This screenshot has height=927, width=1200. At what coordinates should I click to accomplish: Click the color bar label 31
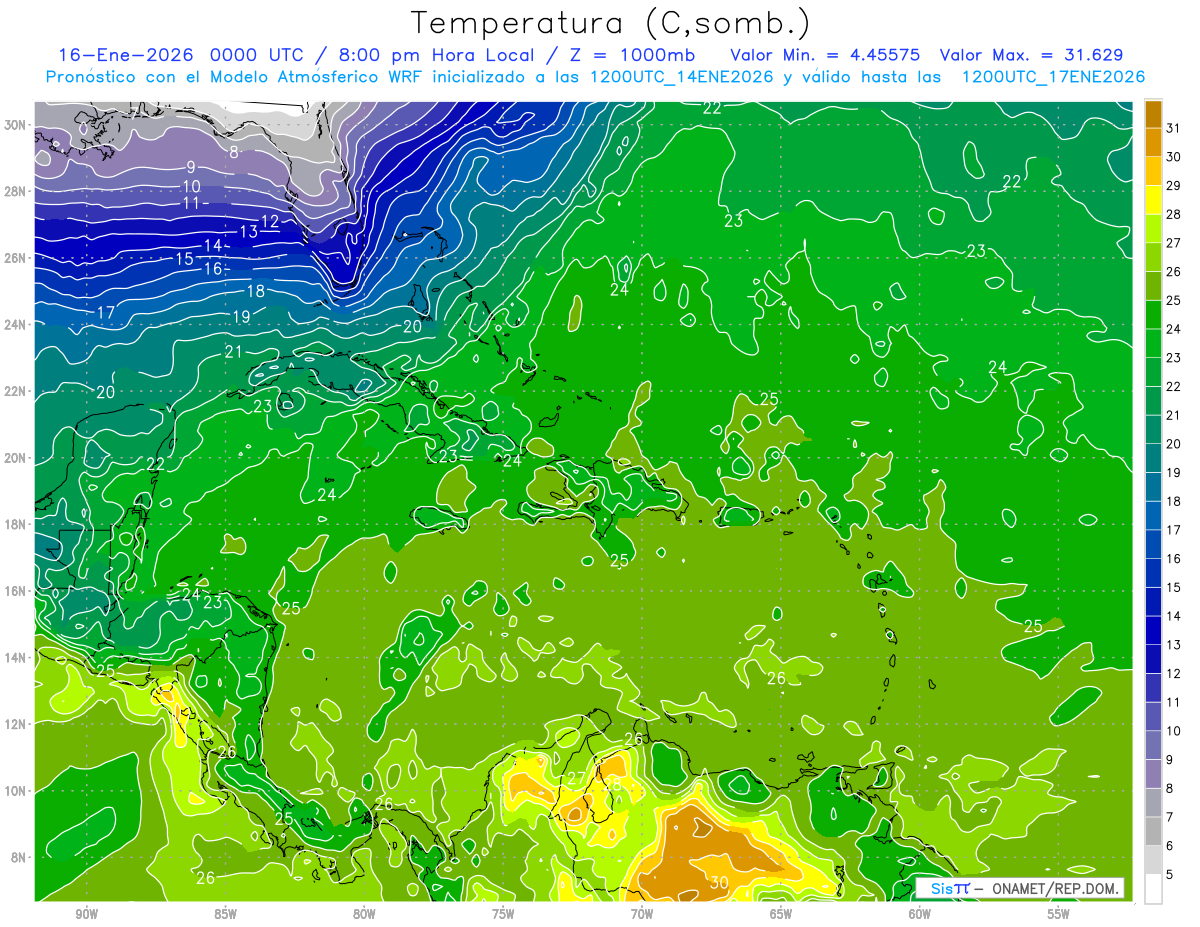pyautogui.click(x=1174, y=129)
